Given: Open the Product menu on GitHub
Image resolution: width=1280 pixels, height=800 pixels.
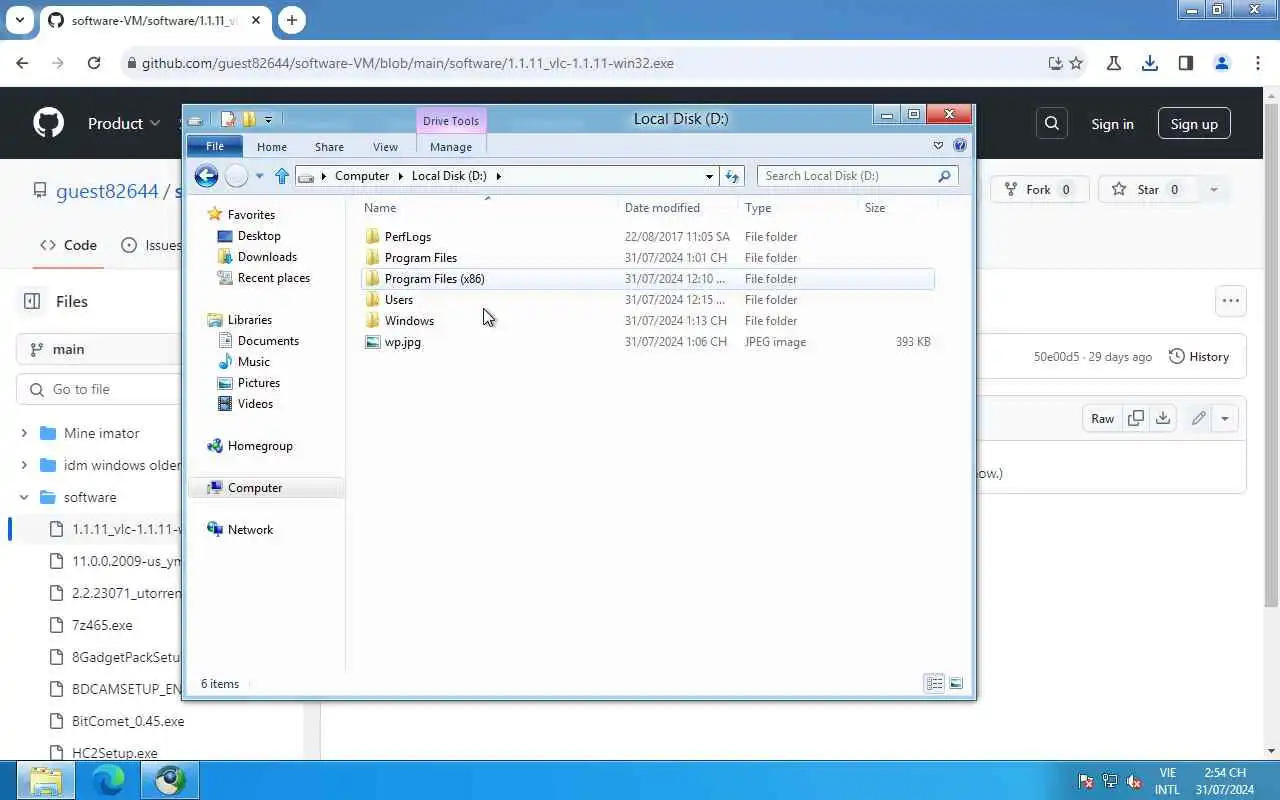Looking at the screenshot, I should pos(124,124).
